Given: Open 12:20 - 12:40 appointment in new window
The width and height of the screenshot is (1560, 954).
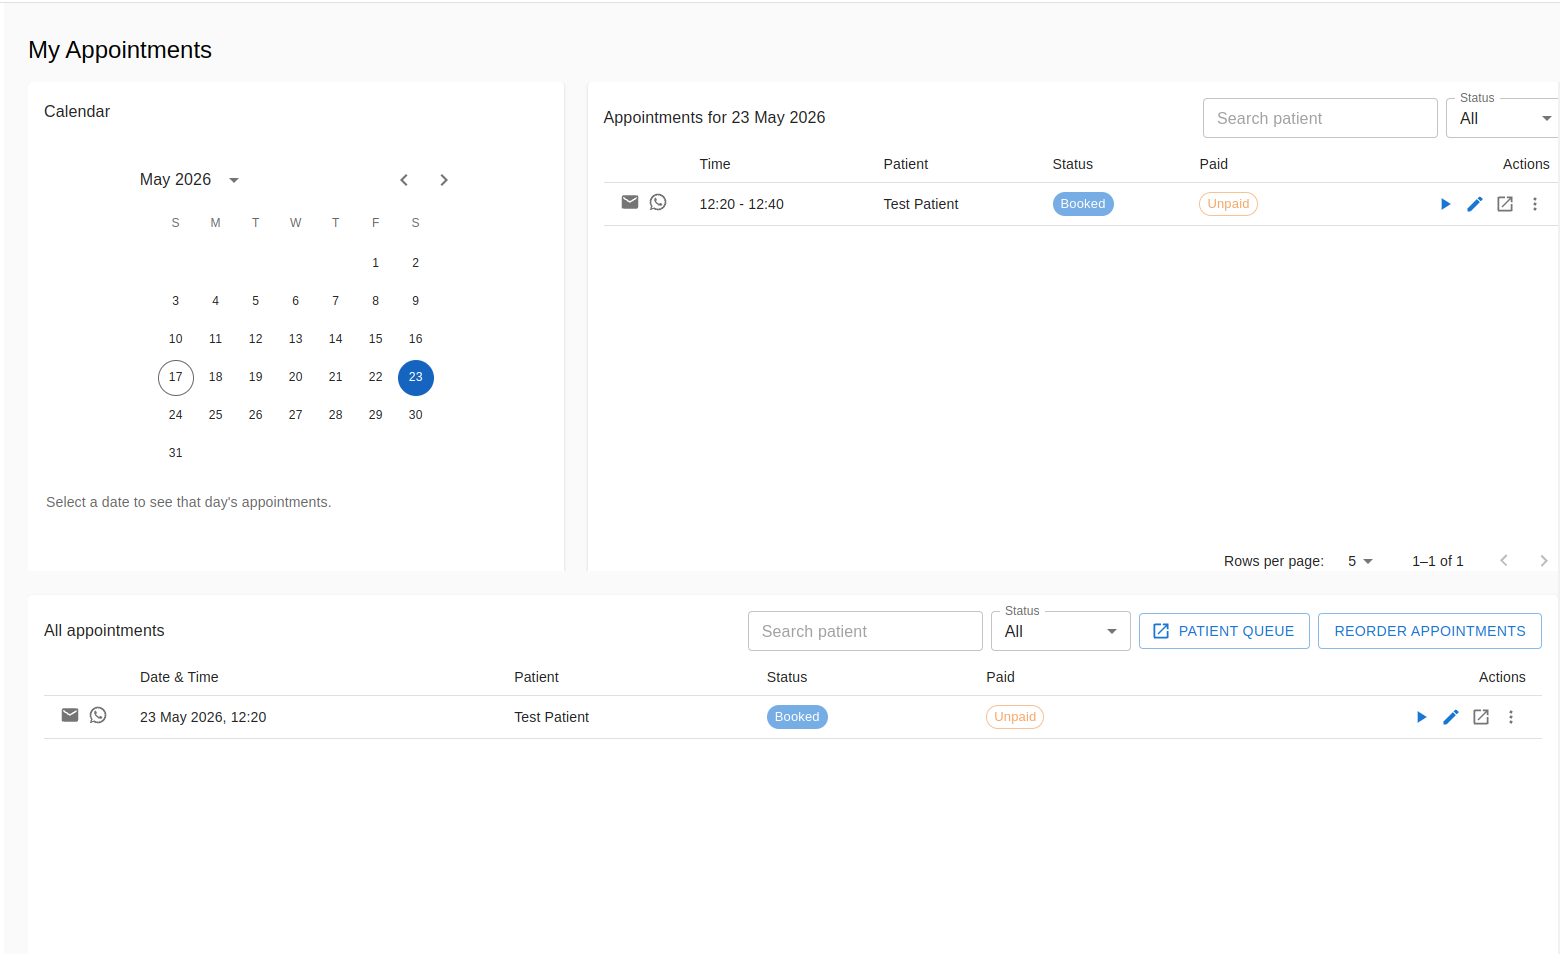Looking at the screenshot, I should pos(1505,204).
